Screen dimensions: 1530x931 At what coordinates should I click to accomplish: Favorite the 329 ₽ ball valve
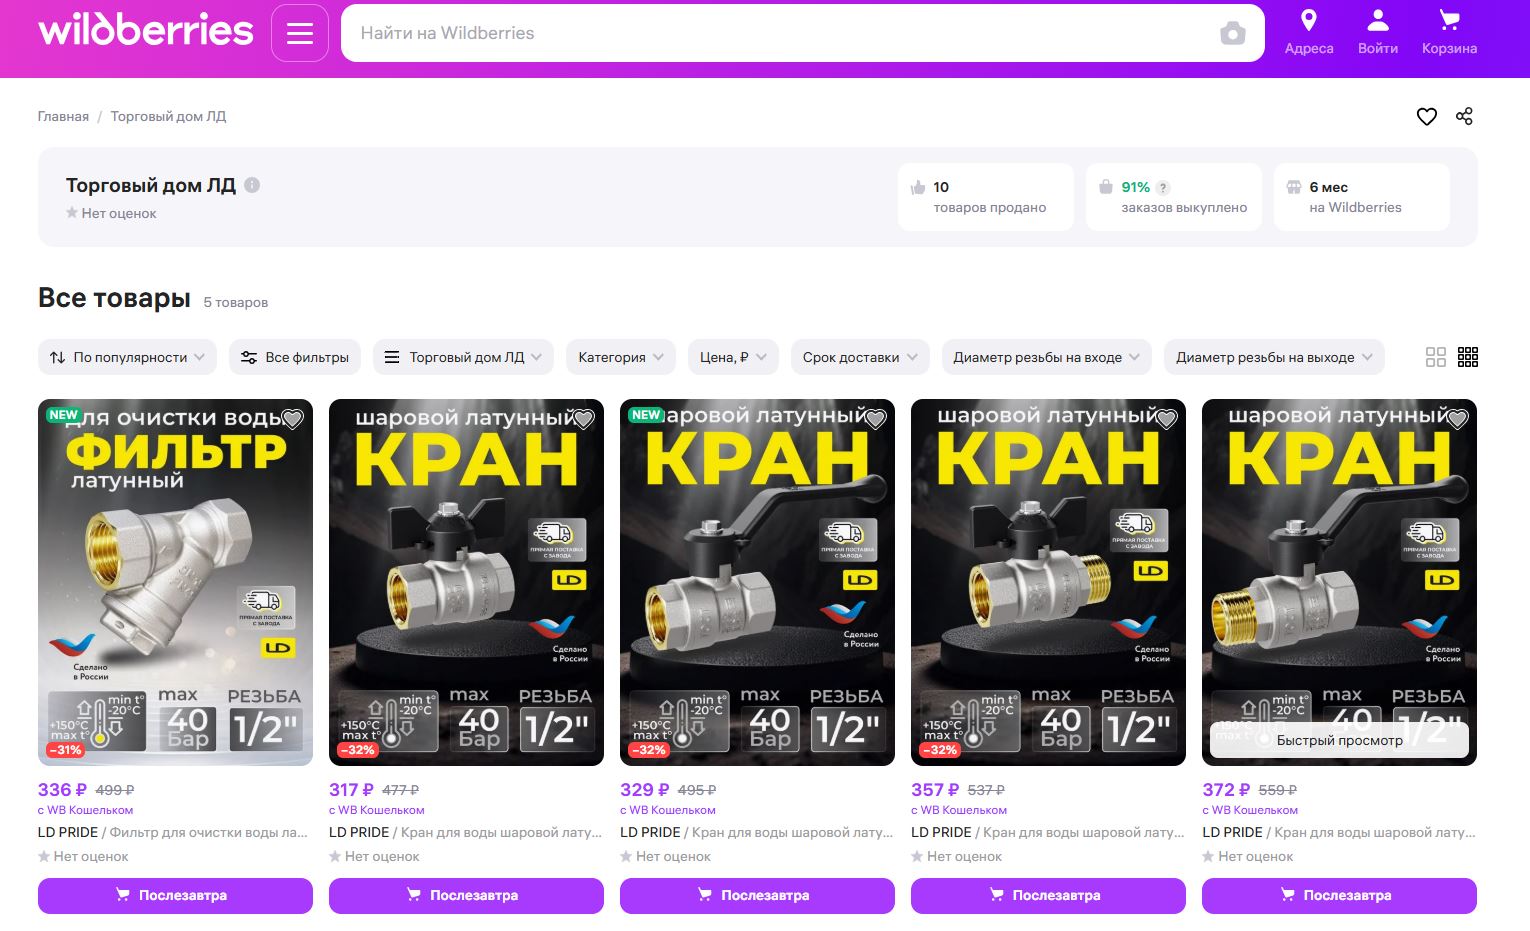pyautogui.click(x=874, y=419)
